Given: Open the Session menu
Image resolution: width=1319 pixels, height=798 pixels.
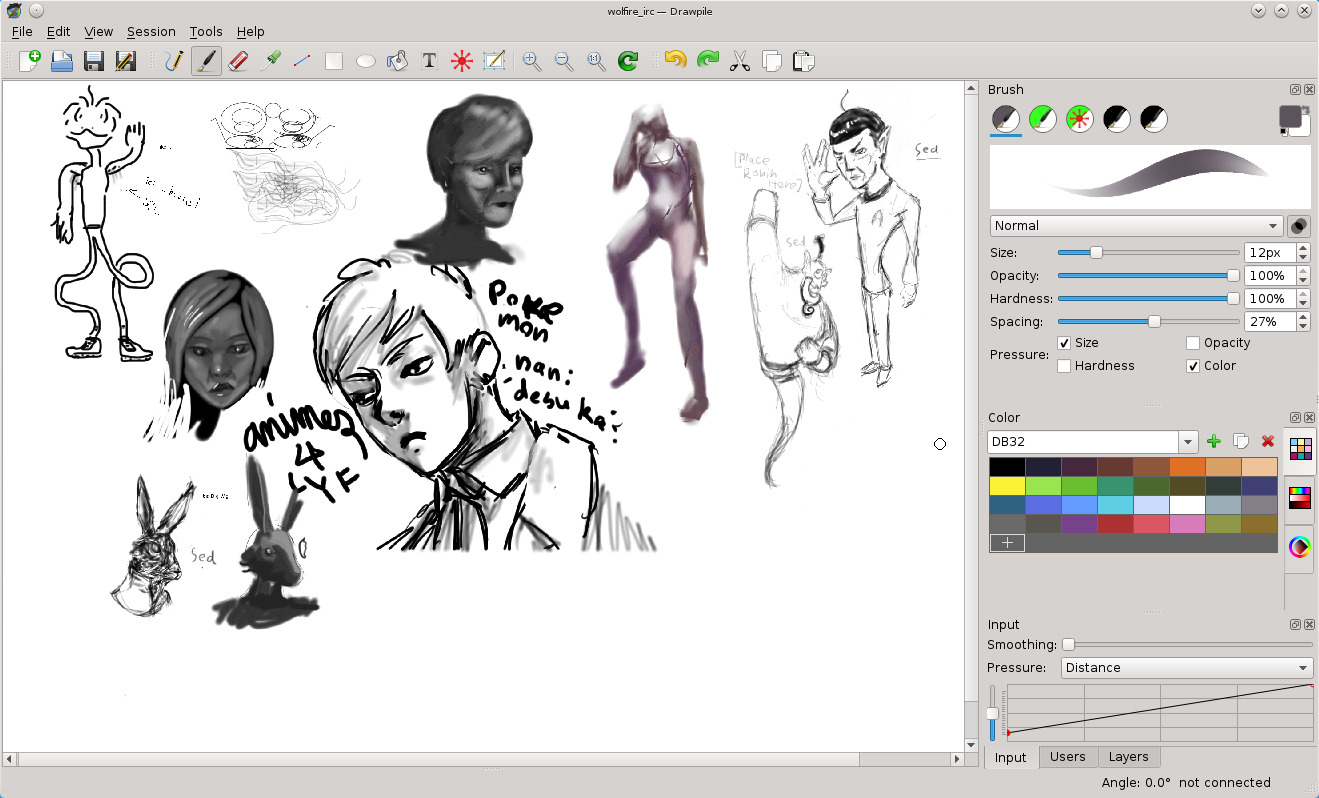Looking at the screenshot, I should tap(151, 31).
